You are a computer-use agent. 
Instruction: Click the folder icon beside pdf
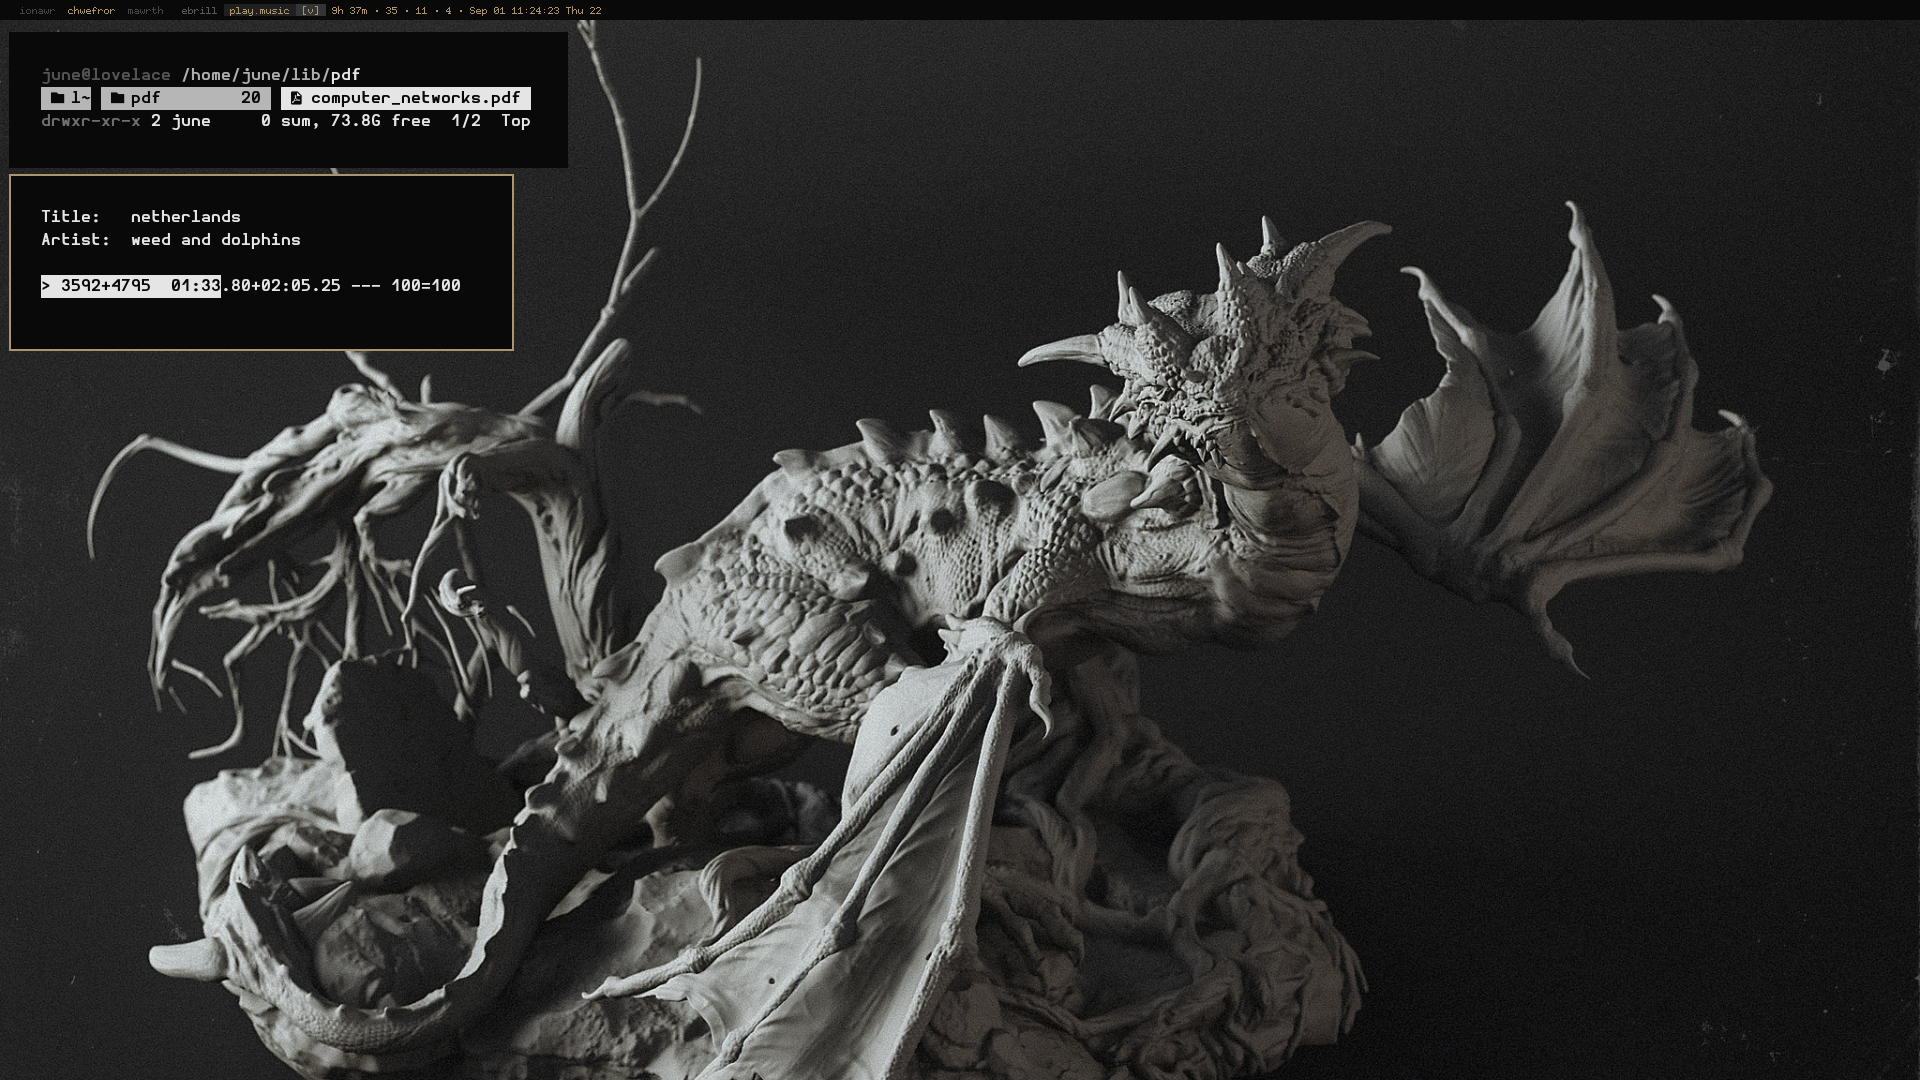point(117,98)
